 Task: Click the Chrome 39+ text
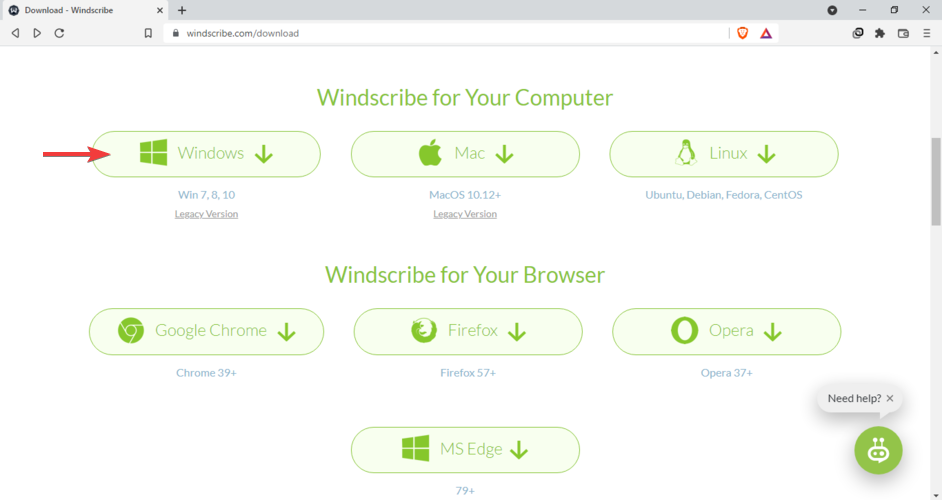[x=206, y=373]
